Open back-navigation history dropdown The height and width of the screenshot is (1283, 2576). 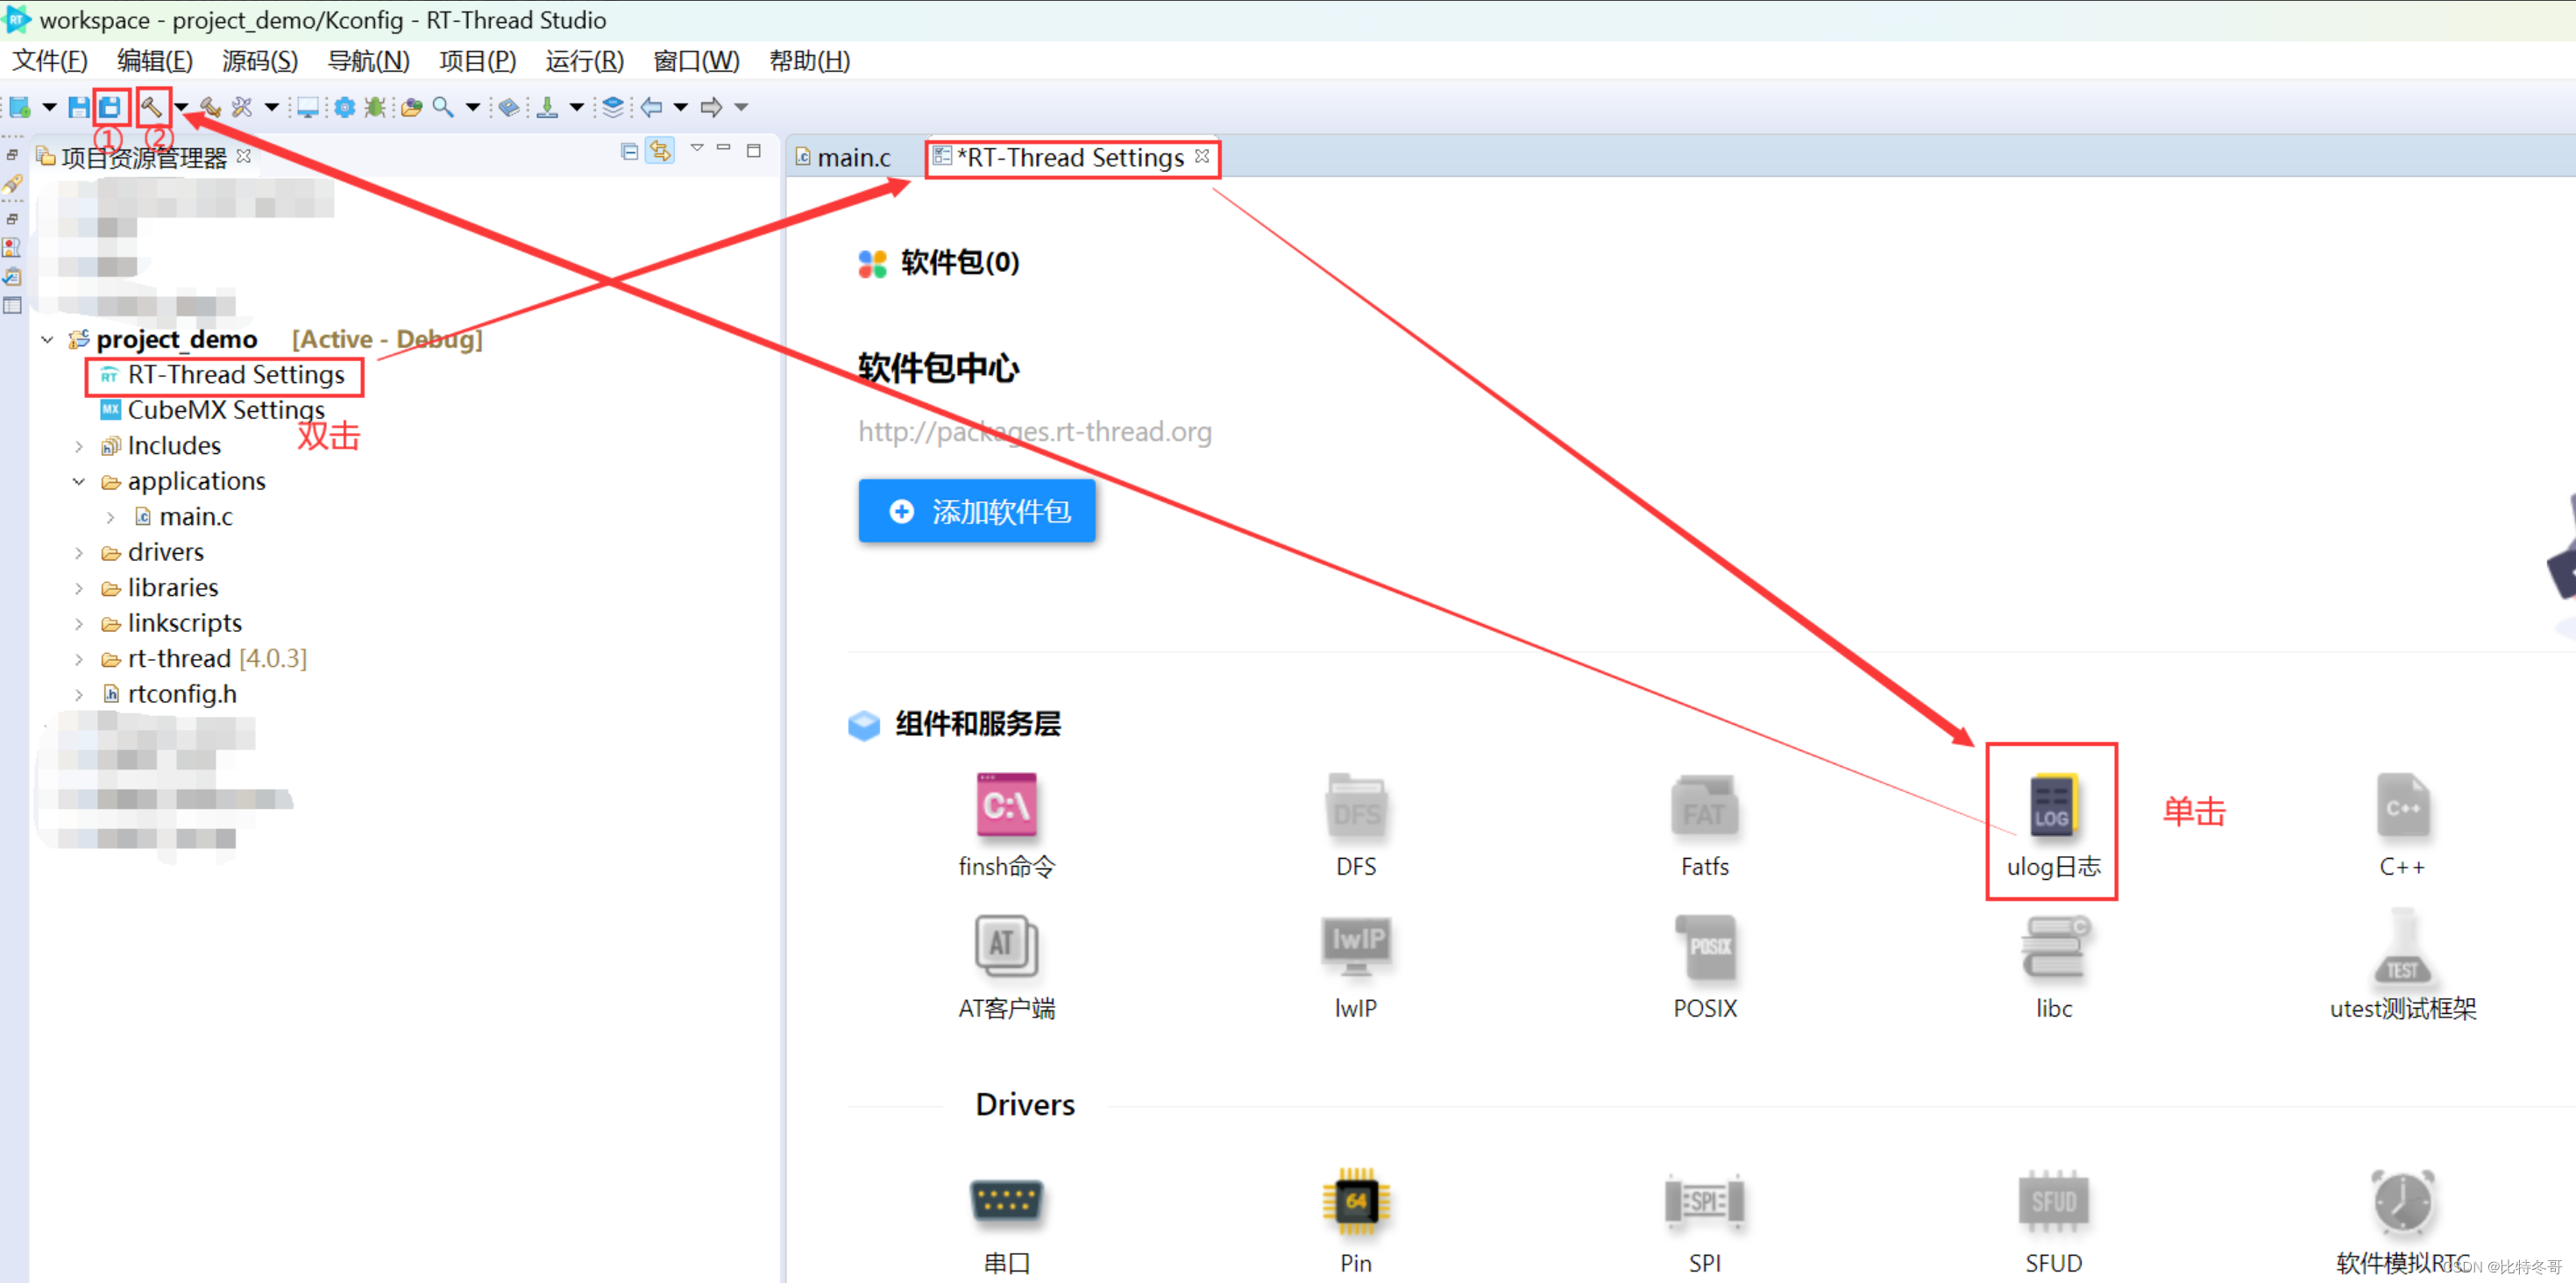pyautogui.click(x=681, y=107)
